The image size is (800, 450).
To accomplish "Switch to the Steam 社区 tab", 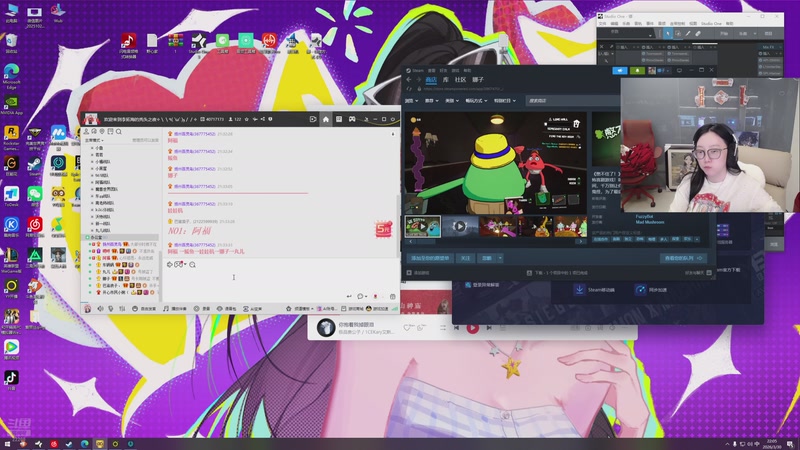I will pyautogui.click(x=460, y=80).
